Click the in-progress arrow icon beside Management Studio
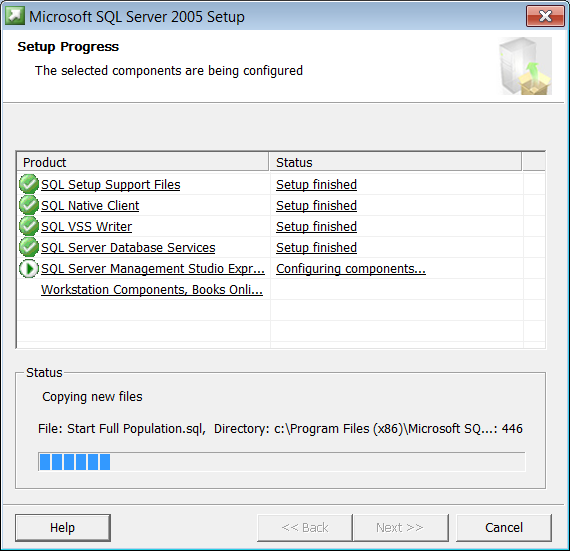 (x=29, y=269)
